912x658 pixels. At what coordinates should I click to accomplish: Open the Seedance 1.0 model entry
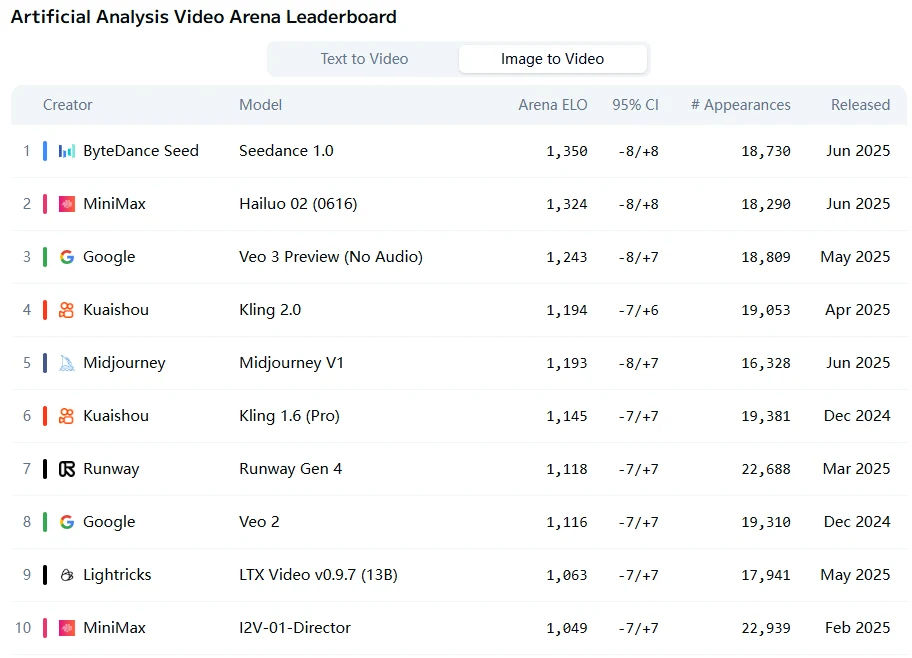286,151
